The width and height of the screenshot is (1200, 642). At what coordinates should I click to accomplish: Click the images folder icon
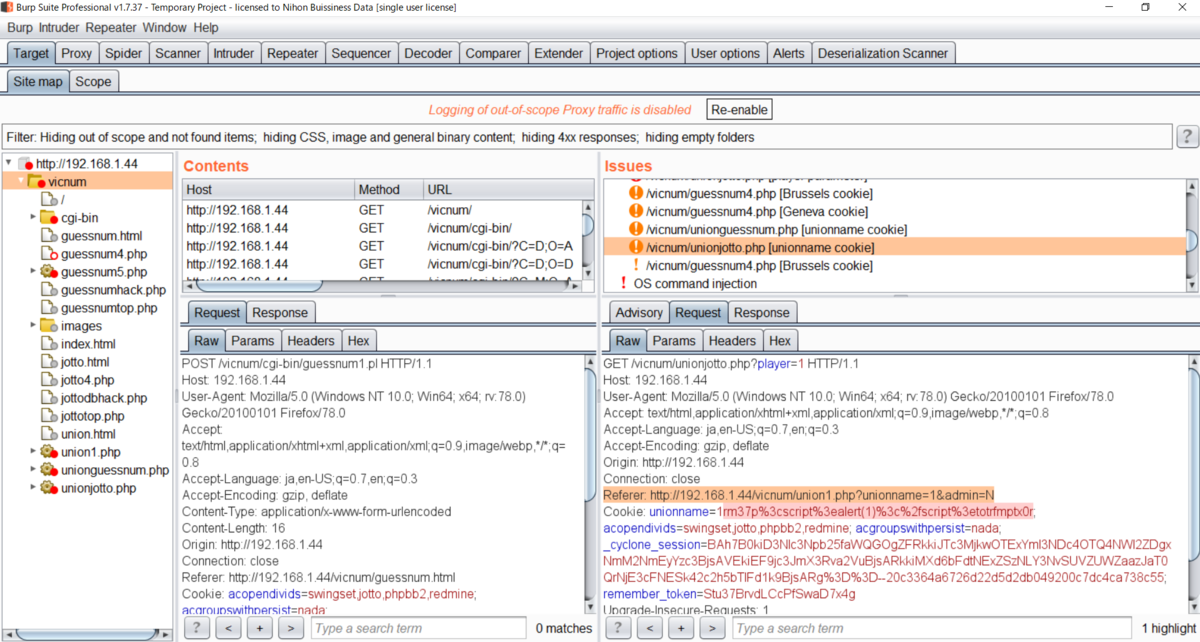coord(48,326)
